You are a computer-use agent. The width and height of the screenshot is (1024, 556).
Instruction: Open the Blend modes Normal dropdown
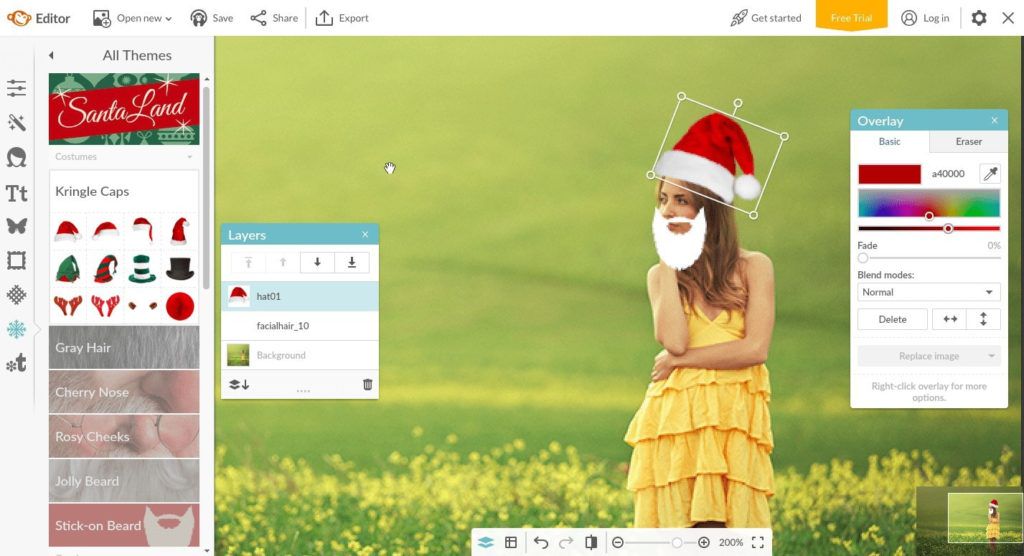coord(928,292)
